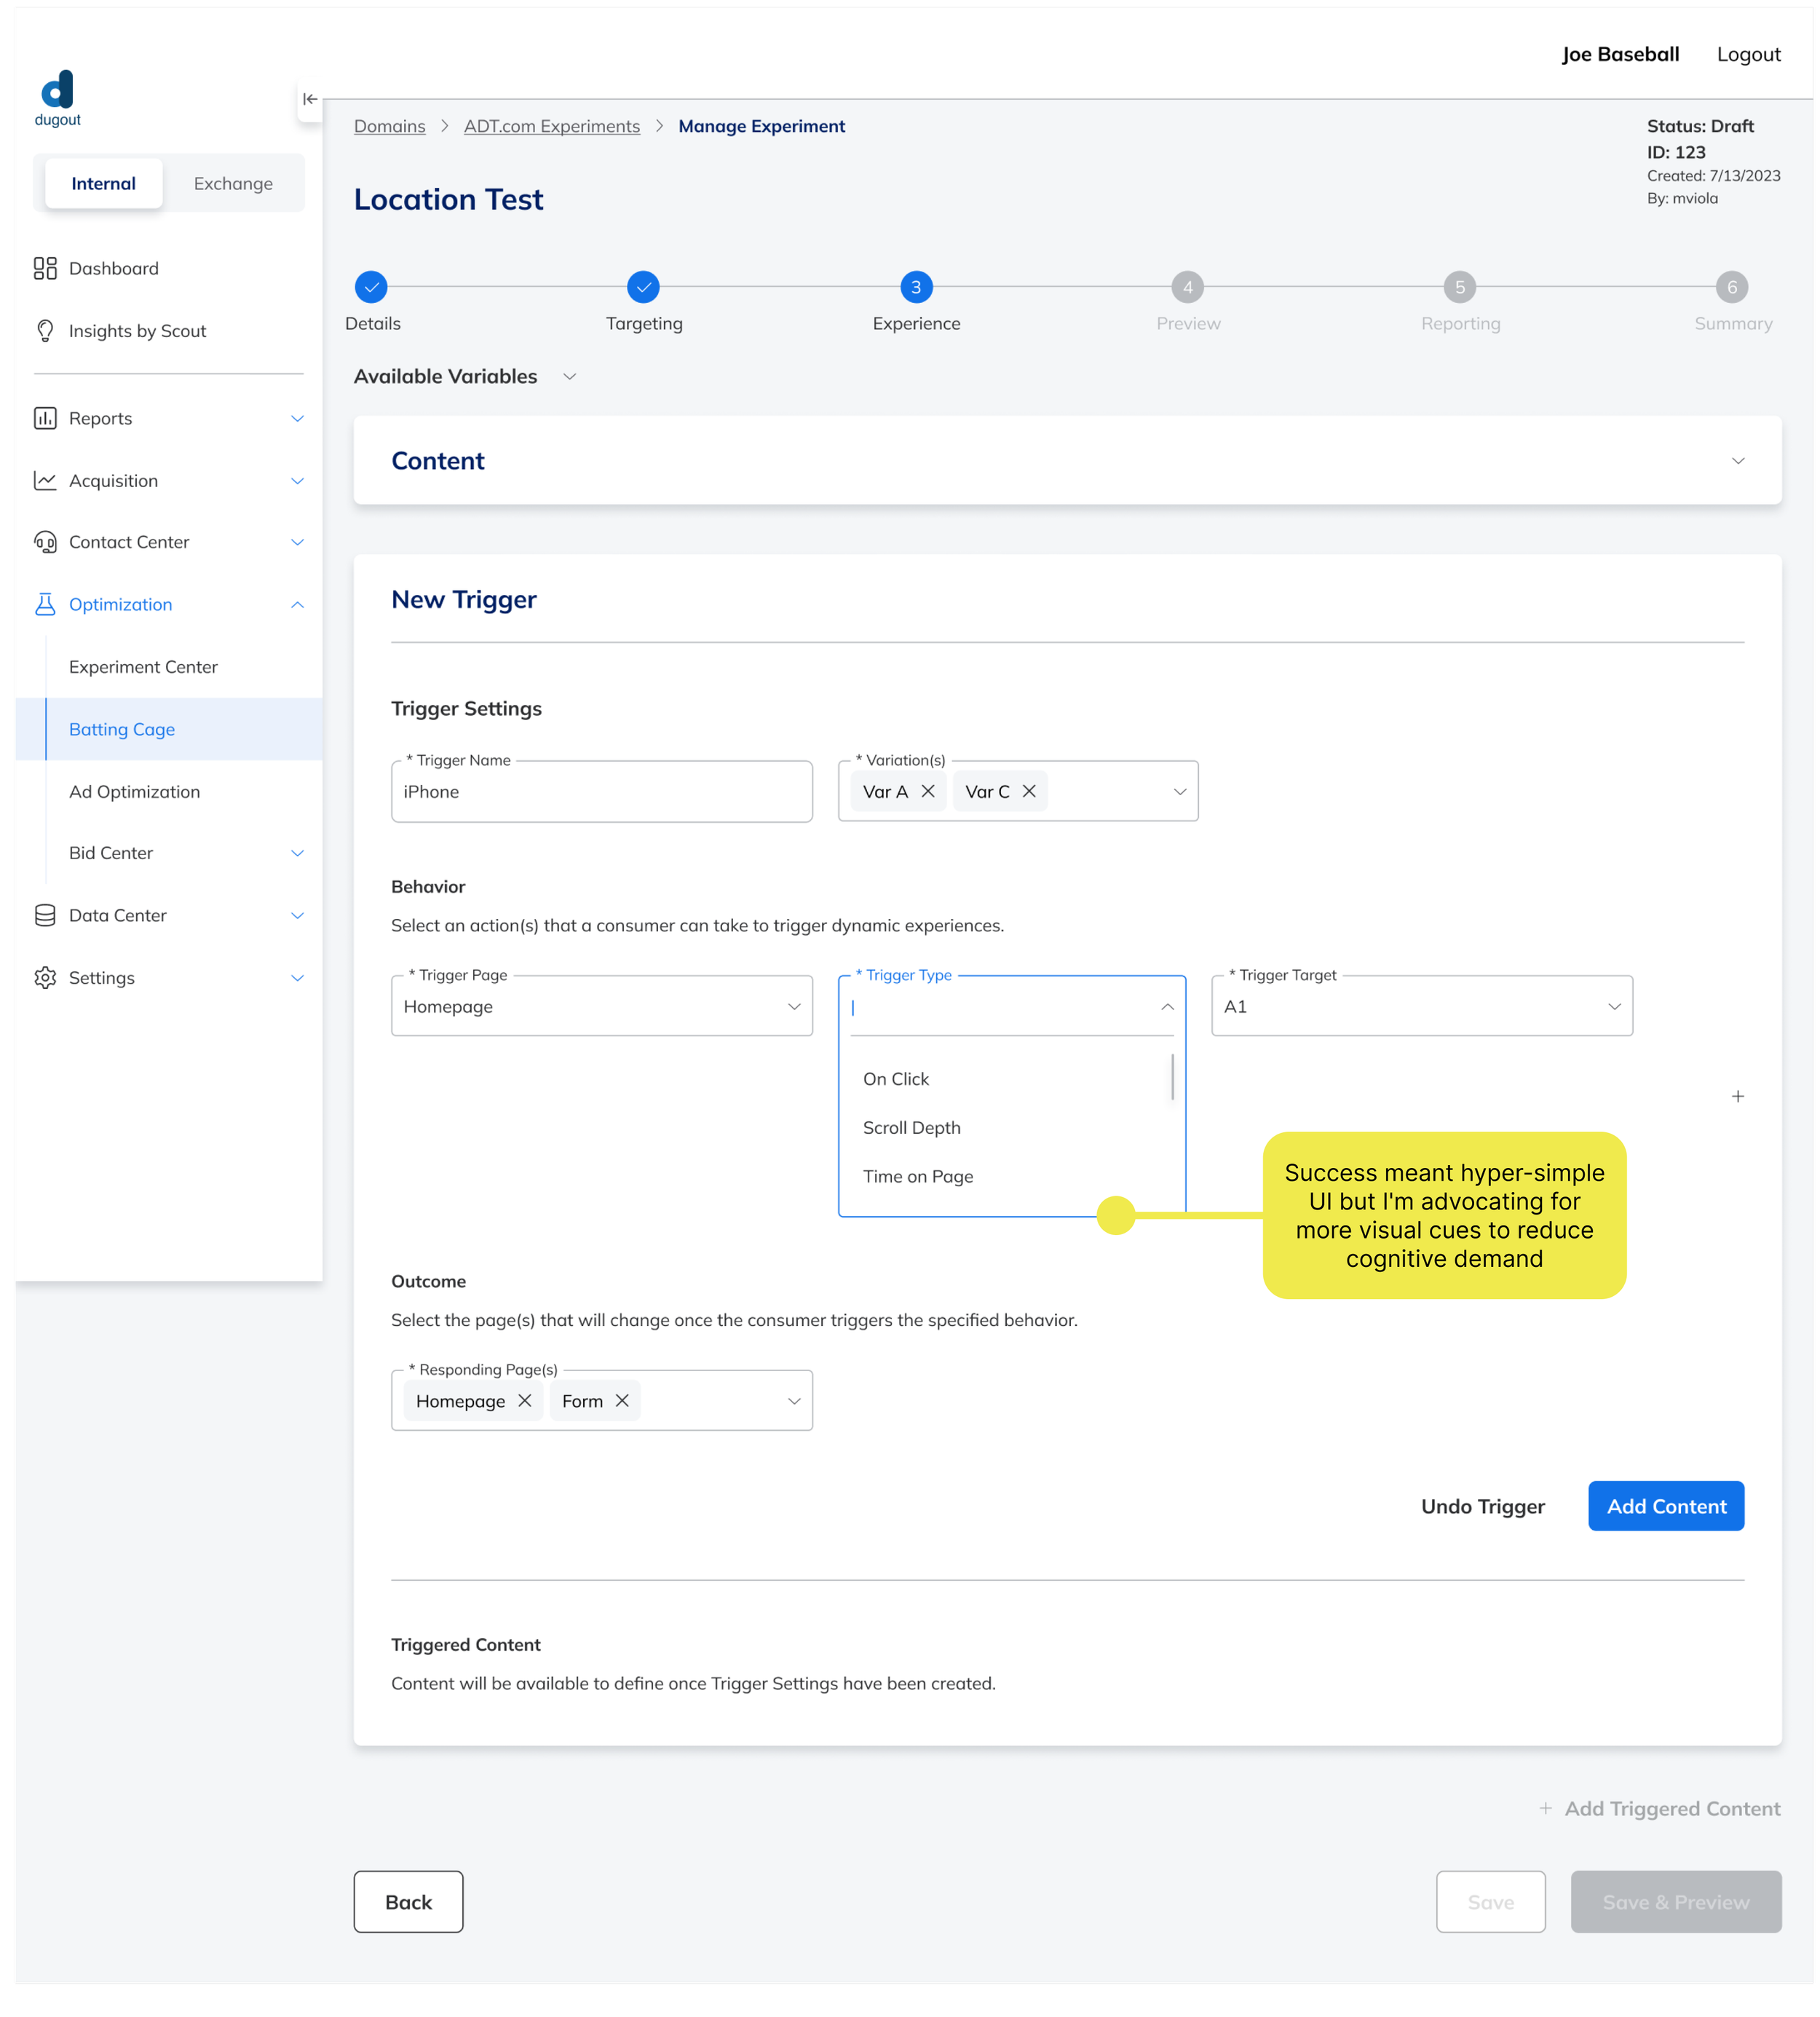Expand the Available Variables section
This screenshot has width=1820, height=2017.
pyautogui.click(x=569, y=377)
